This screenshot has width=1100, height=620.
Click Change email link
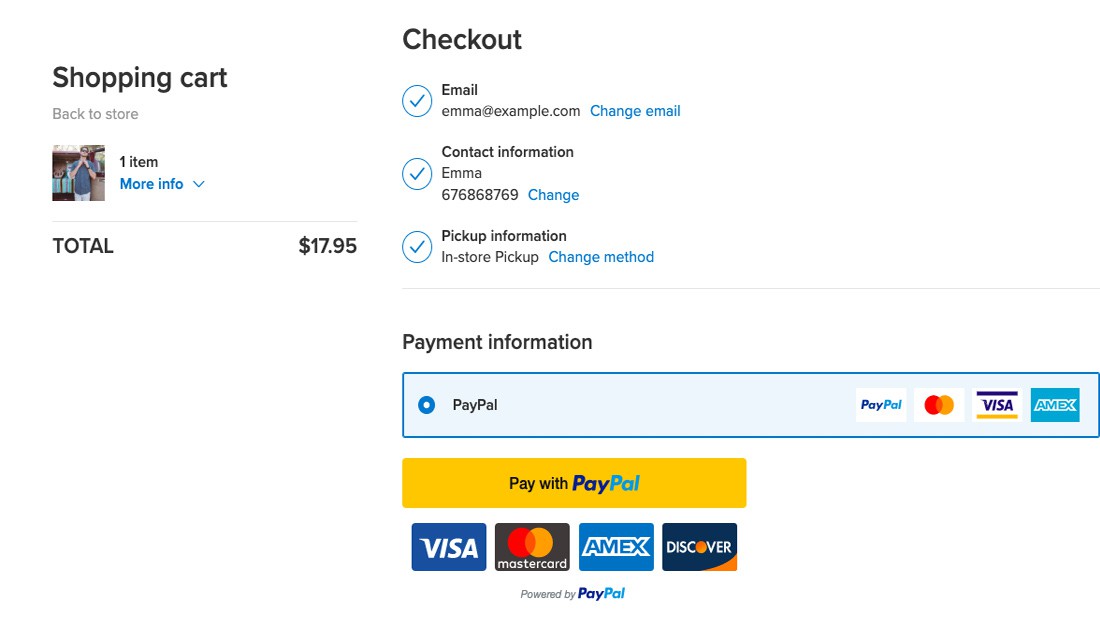(x=635, y=111)
